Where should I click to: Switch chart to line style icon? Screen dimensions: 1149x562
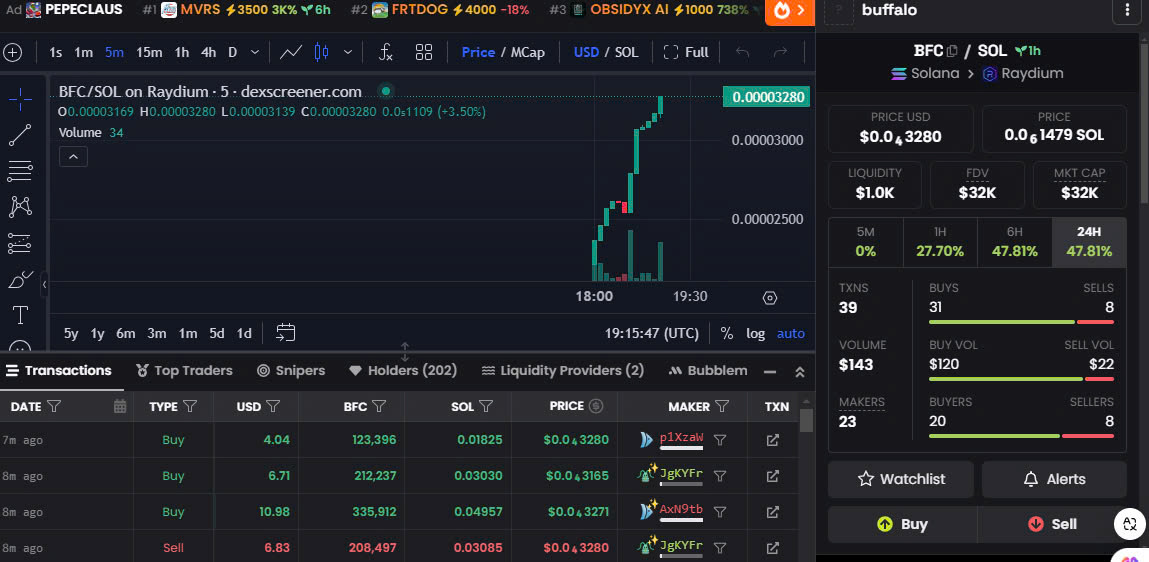[x=291, y=53]
